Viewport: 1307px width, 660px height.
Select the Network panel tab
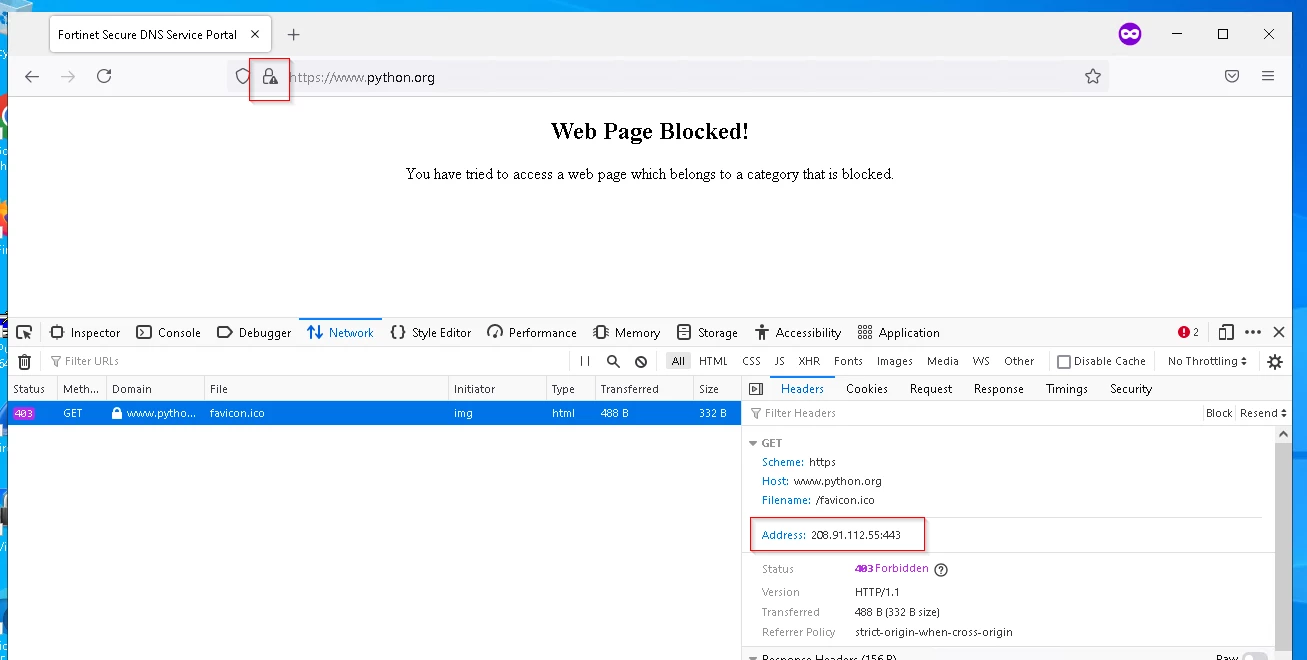340,333
